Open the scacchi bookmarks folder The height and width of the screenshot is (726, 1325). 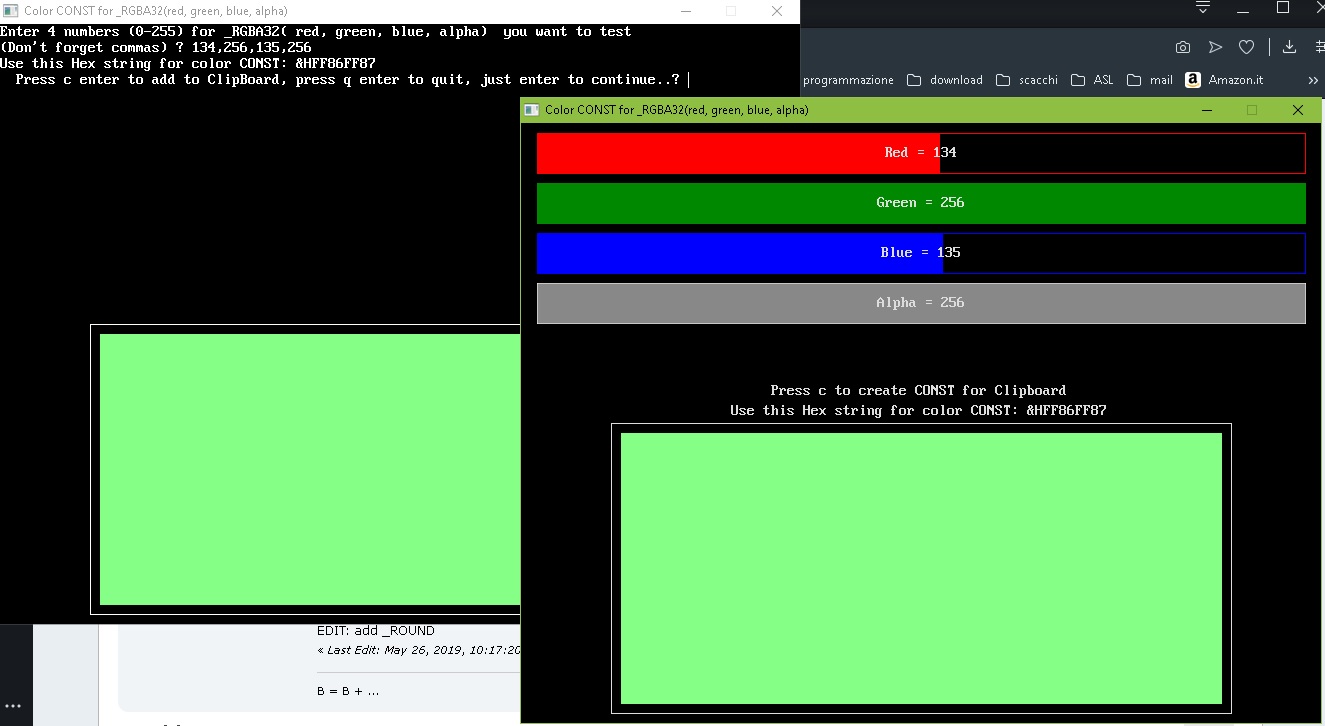click(1027, 80)
